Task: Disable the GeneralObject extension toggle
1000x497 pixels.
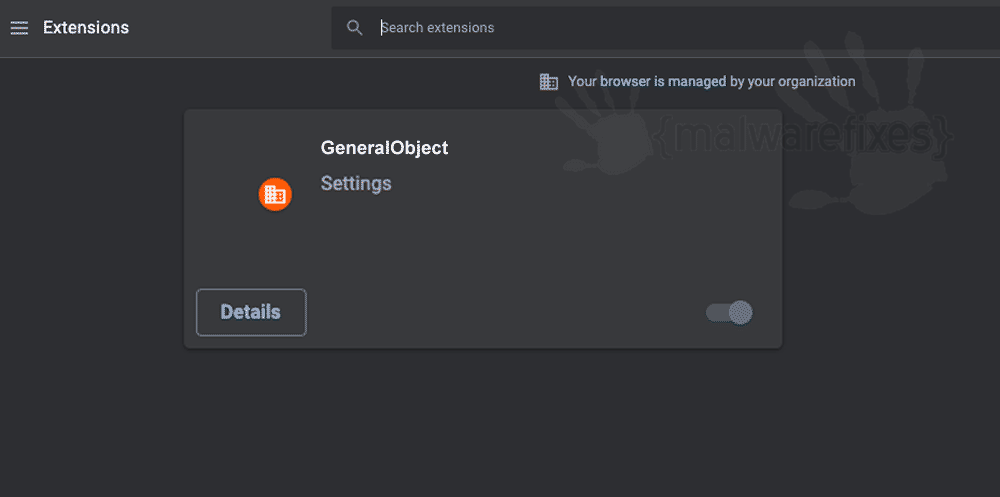Action: click(729, 313)
